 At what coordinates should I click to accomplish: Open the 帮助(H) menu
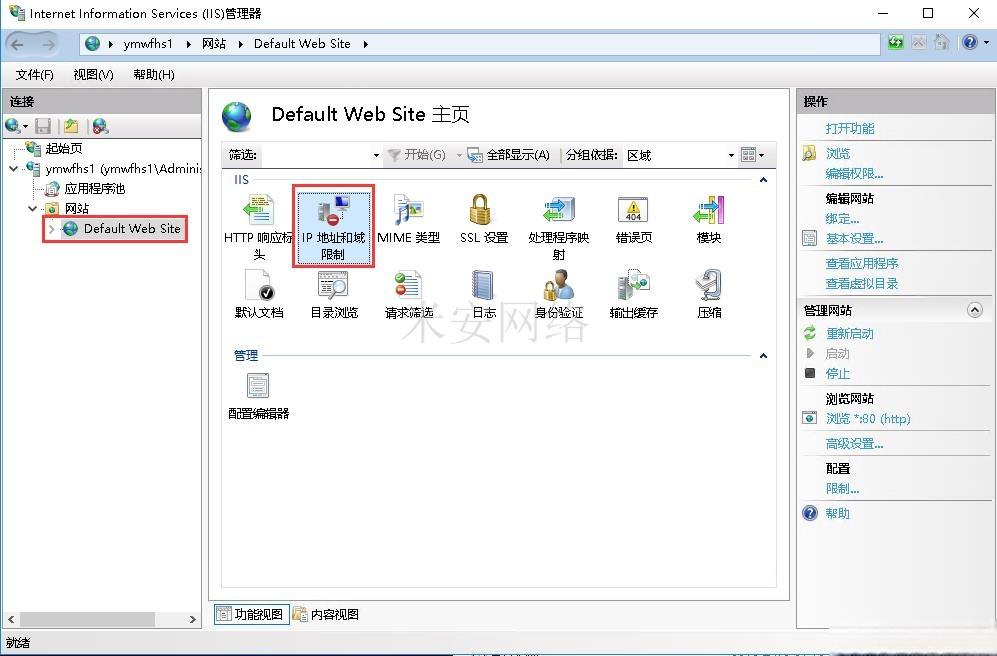[x=154, y=75]
